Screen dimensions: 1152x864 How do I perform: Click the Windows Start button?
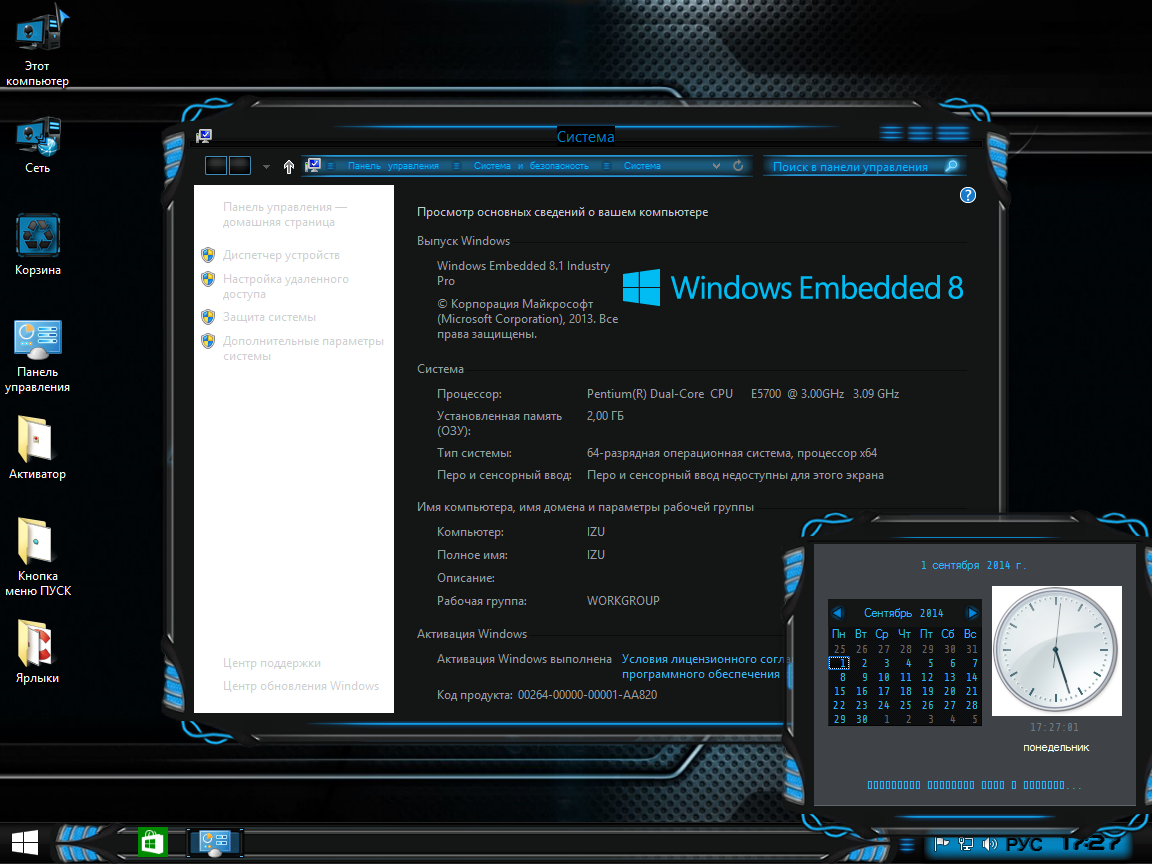coord(24,843)
